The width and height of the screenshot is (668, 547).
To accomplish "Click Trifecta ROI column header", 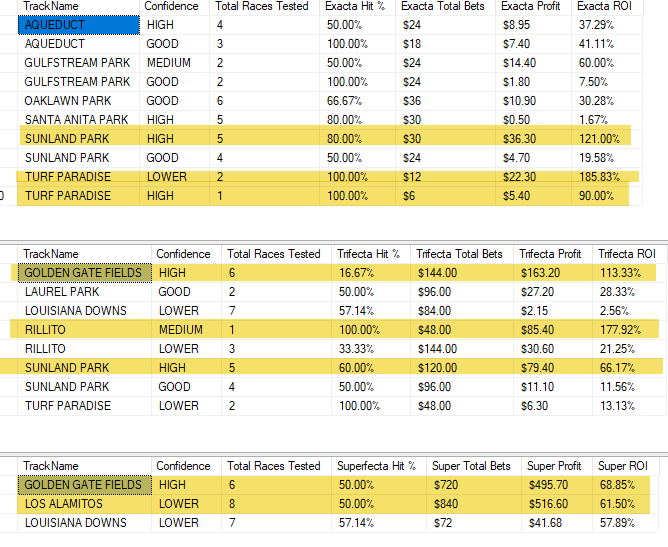I will click(629, 254).
